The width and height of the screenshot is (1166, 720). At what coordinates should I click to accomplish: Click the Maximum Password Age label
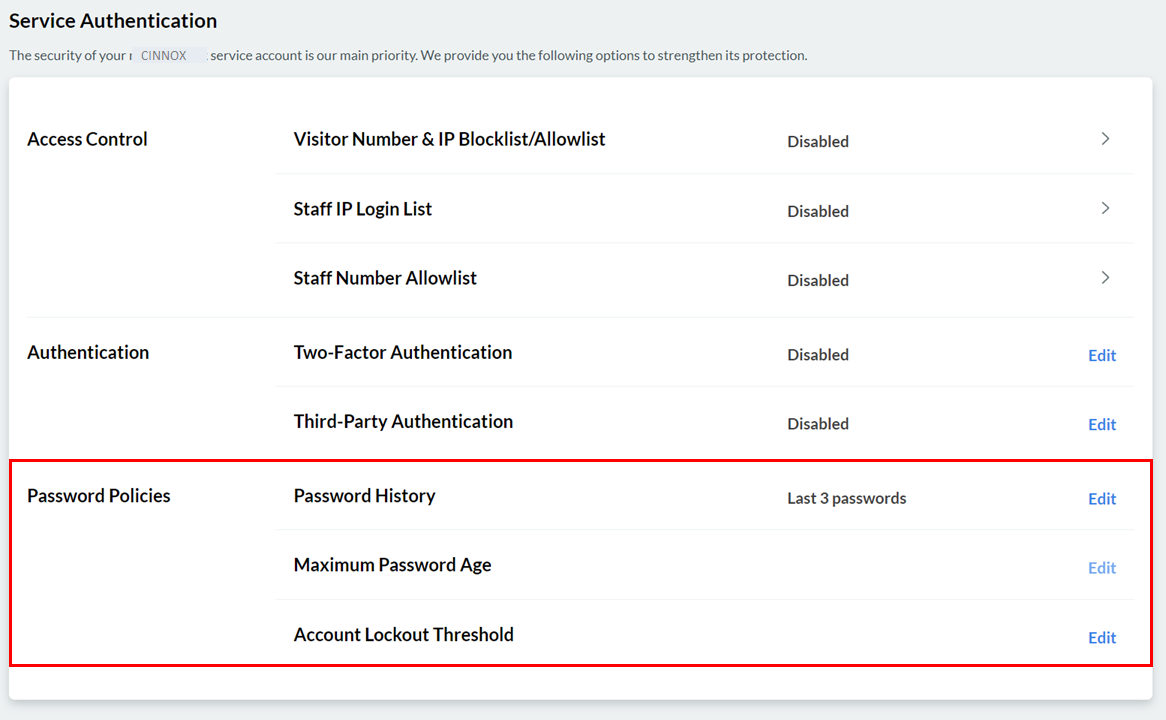pyautogui.click(x=393, y=565)
